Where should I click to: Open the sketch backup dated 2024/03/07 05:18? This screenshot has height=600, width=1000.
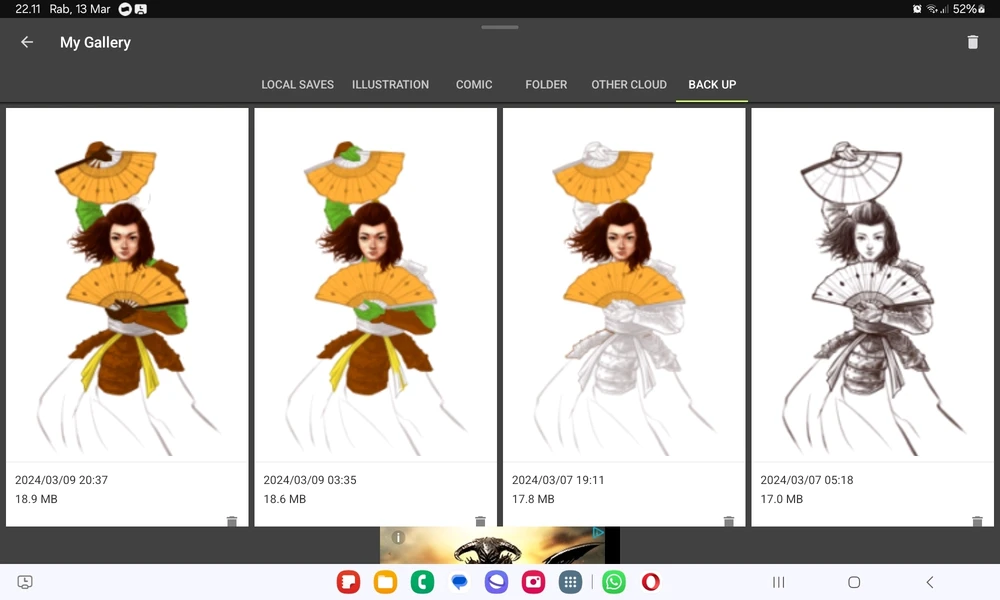pyautogui.click(x=872, y=285)
